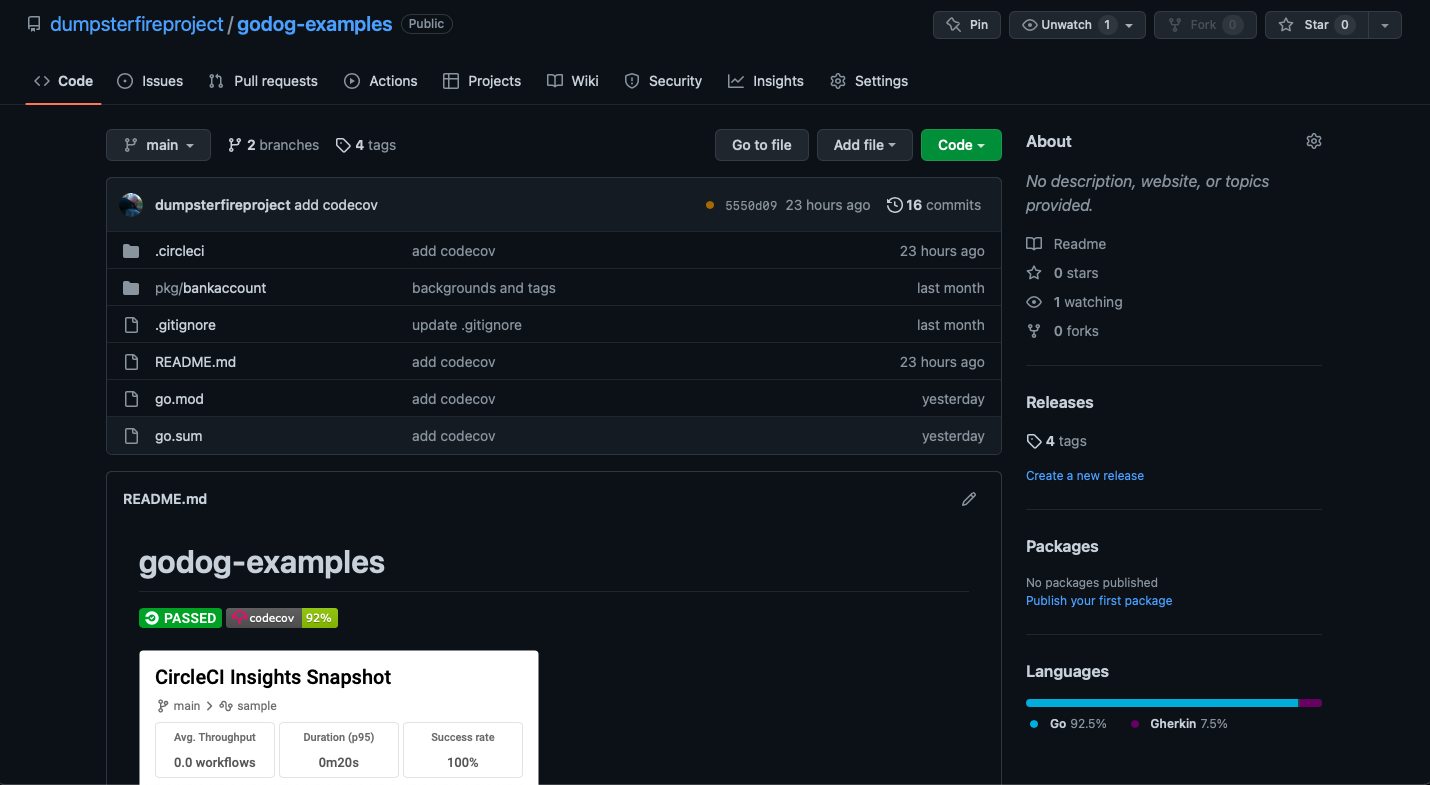Expand the dropdown arrow beside Star

coord(1385,25)
